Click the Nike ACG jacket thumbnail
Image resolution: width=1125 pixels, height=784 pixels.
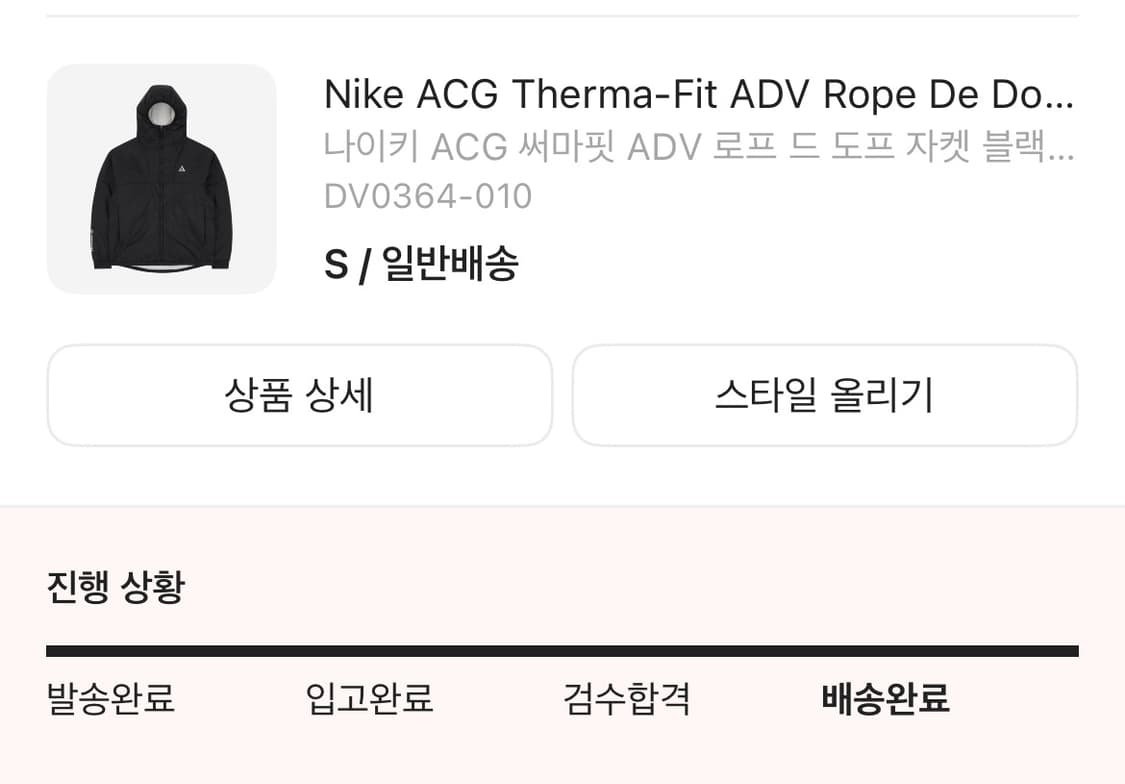point(161,180)
